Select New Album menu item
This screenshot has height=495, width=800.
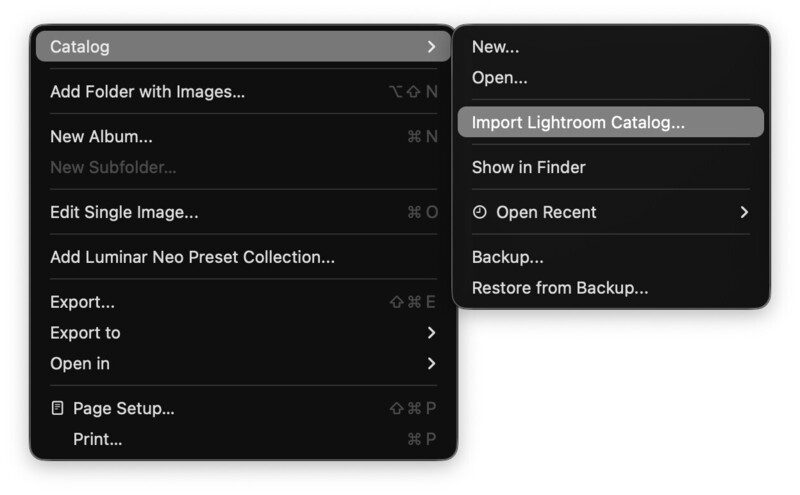coord(243,136)
